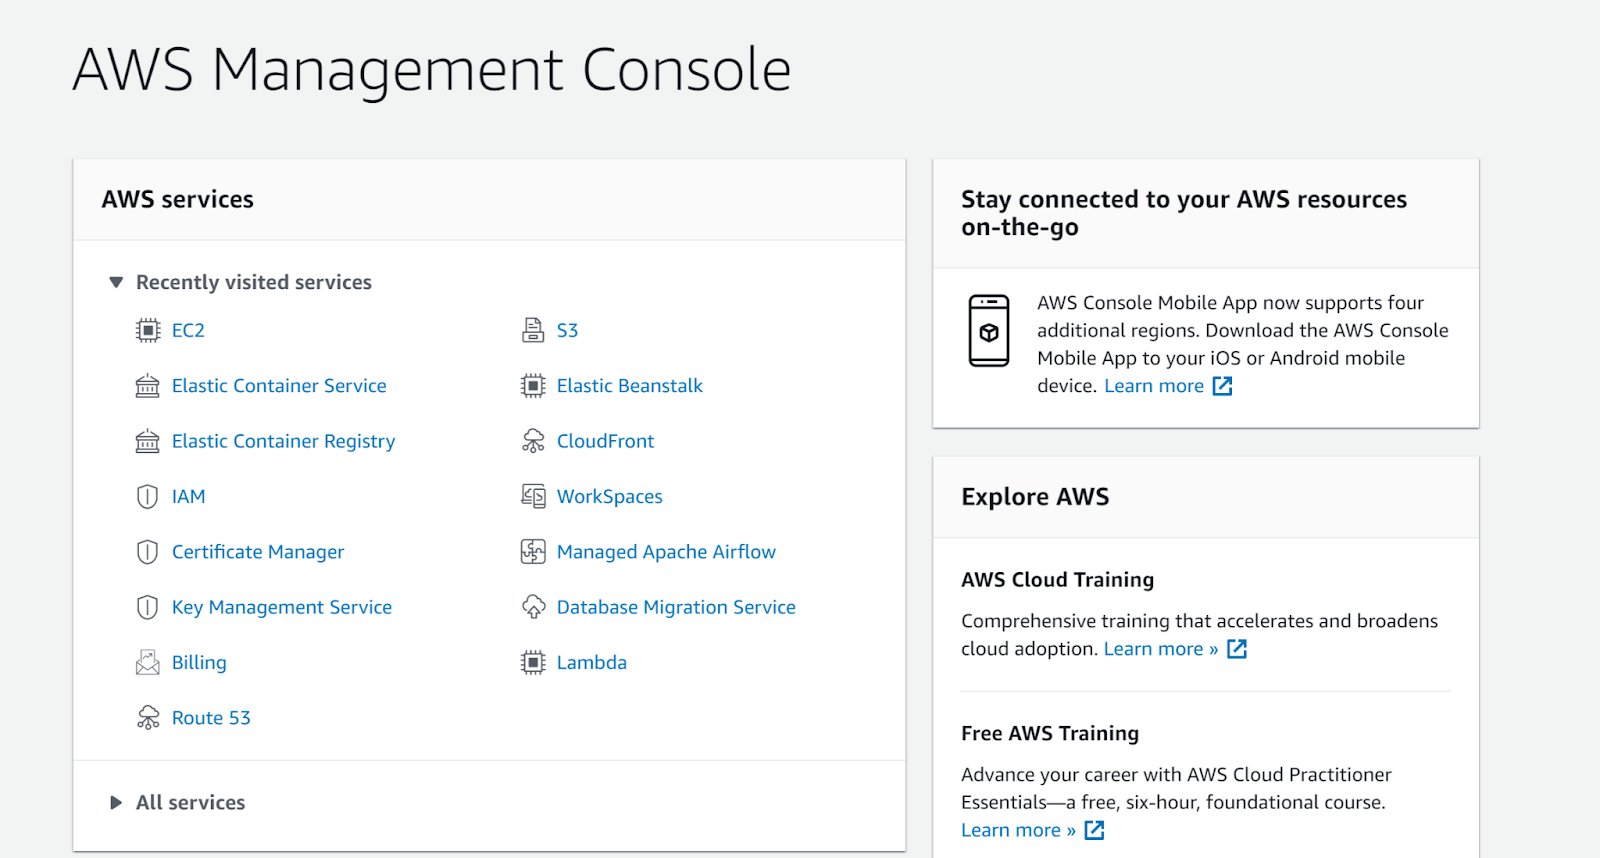The image size is (1600, 858).
Task: Click the EC2 chip icon
Action: [x=148, y=330]
